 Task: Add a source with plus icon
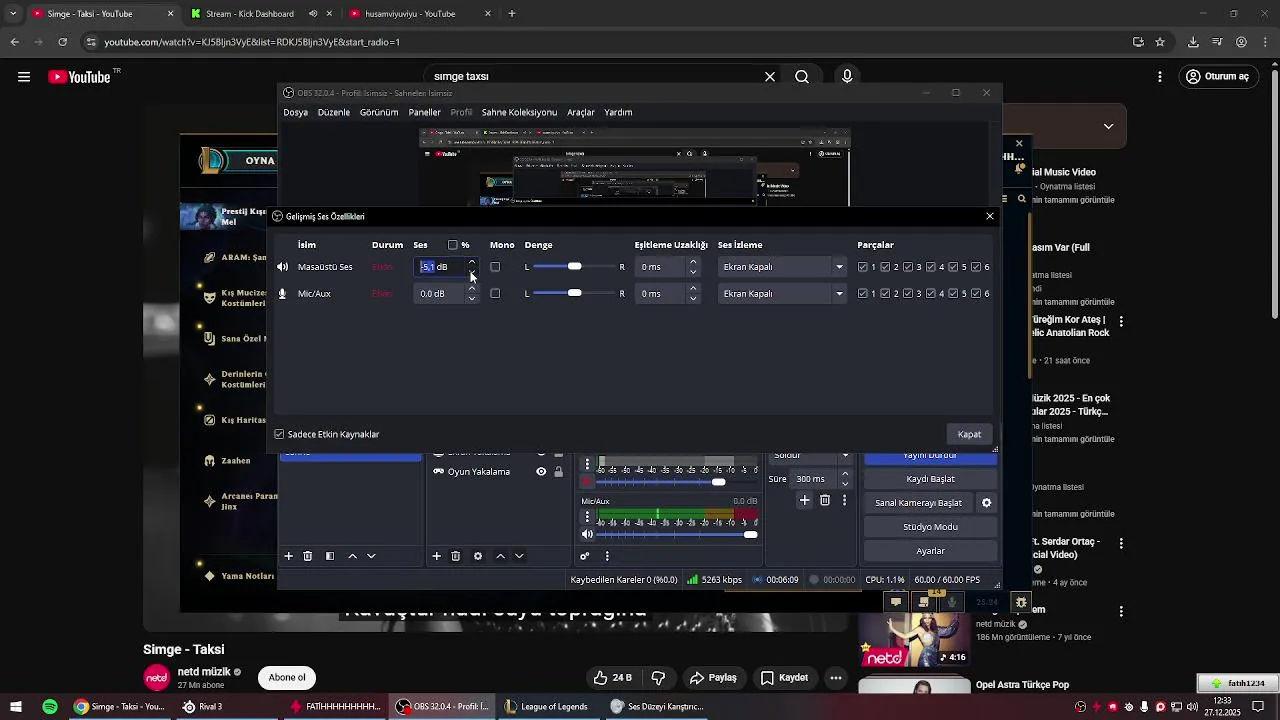[436, 556]
